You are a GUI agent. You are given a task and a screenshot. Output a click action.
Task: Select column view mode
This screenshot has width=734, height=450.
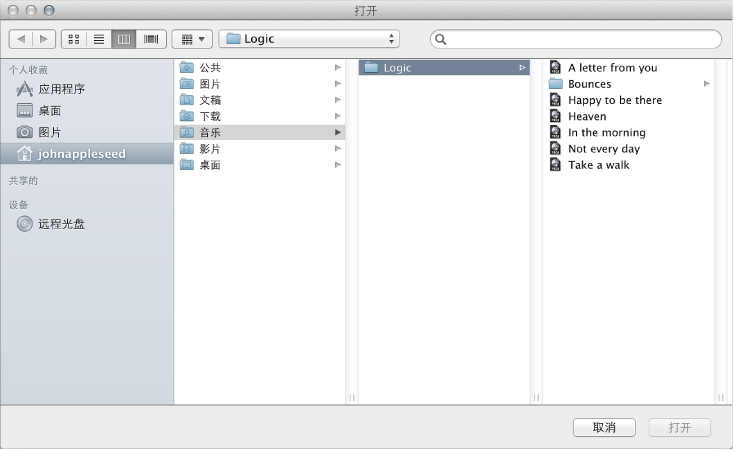tap(124, 39)
